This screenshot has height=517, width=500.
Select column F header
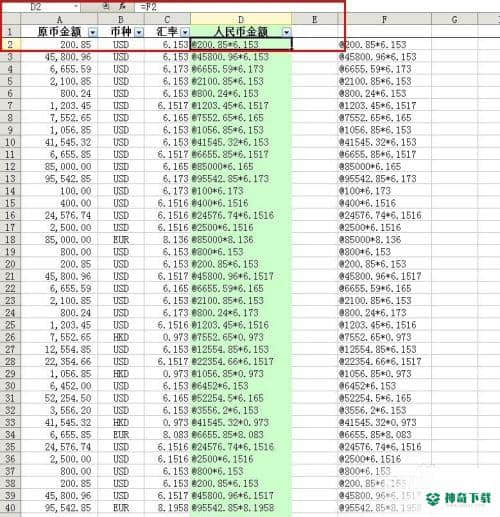pos(384,19)
